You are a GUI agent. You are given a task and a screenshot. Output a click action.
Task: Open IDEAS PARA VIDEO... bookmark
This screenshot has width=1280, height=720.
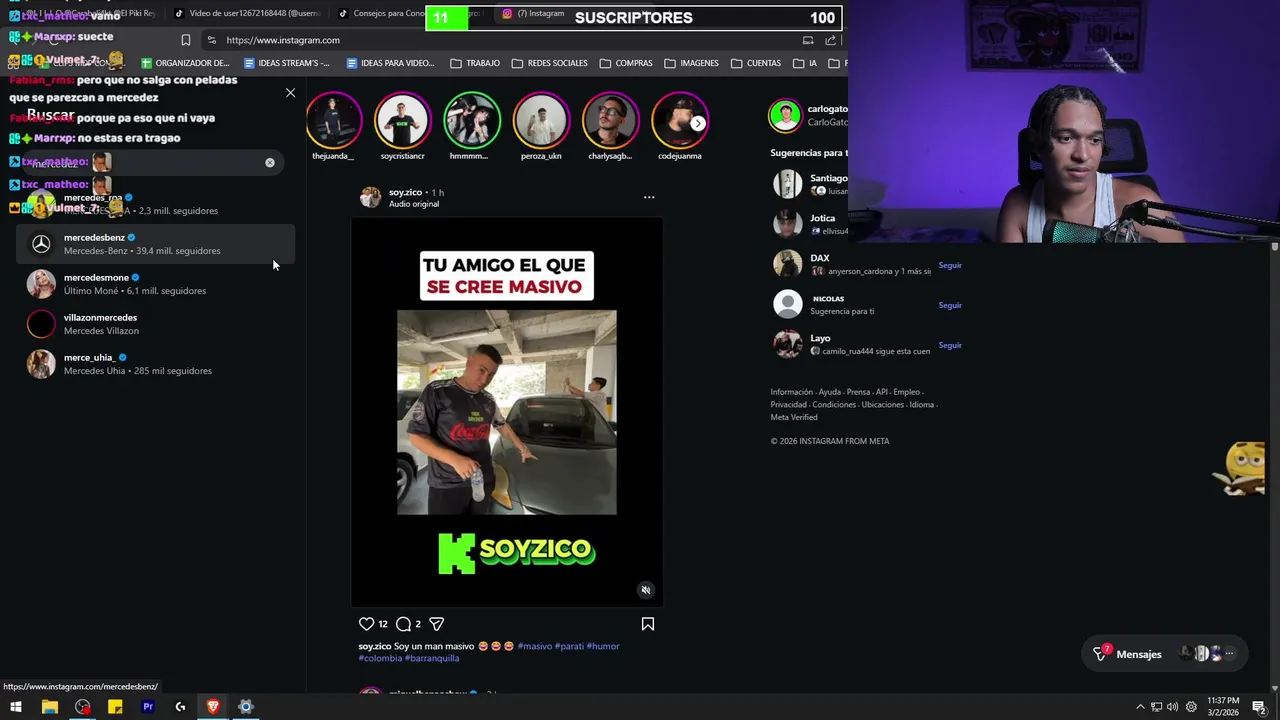click(390, 63)
